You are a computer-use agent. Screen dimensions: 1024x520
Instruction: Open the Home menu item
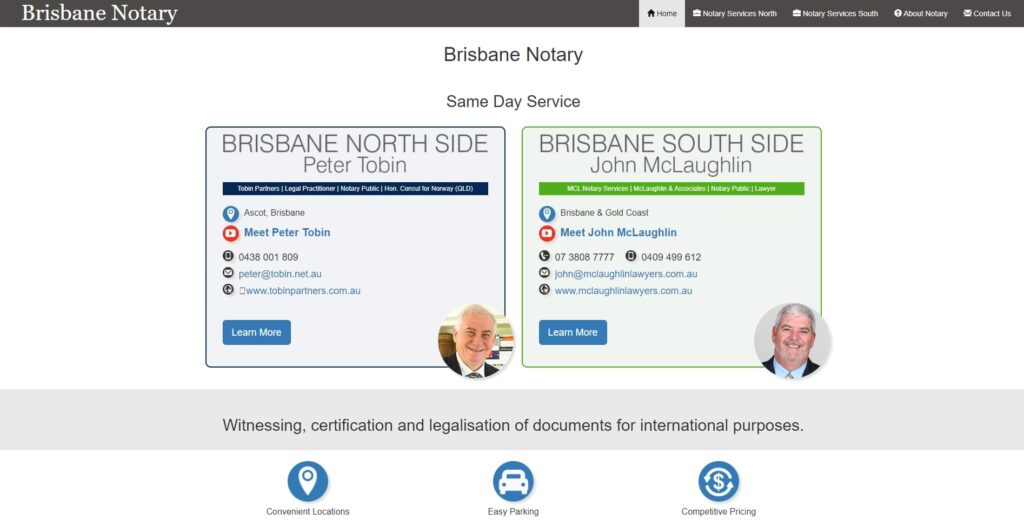[x=662, y=13]
